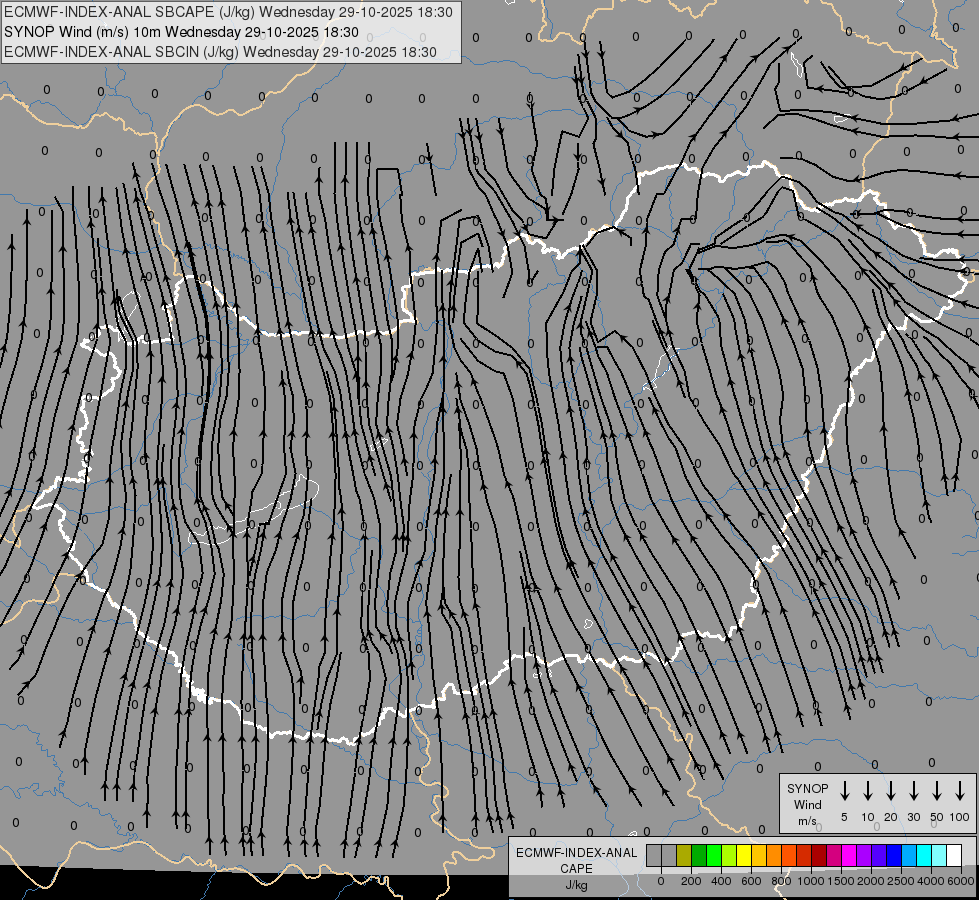Click the 800 tick label on CAPE colorbar
Viewport: 979px width, 900px height.
coord(781,881)
